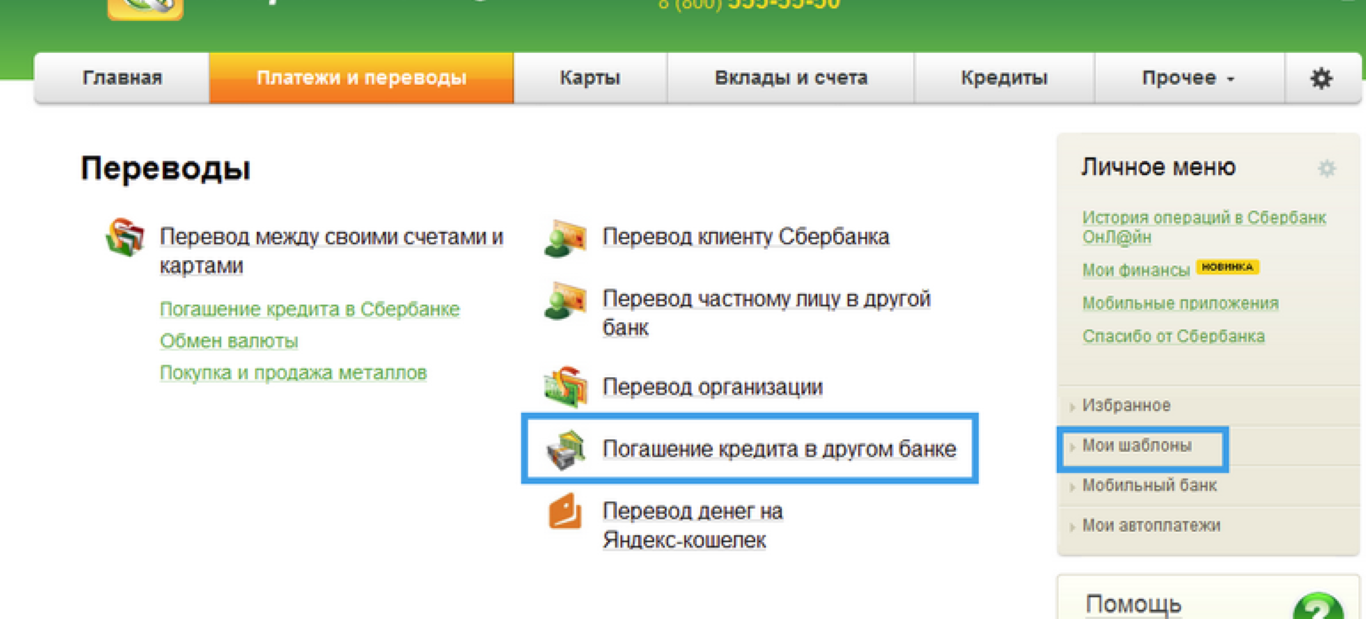Click the Личное меню settings gear icon
Image resolution: width=1366 pixels, height=619 pixels.
tap(1326, 168)
